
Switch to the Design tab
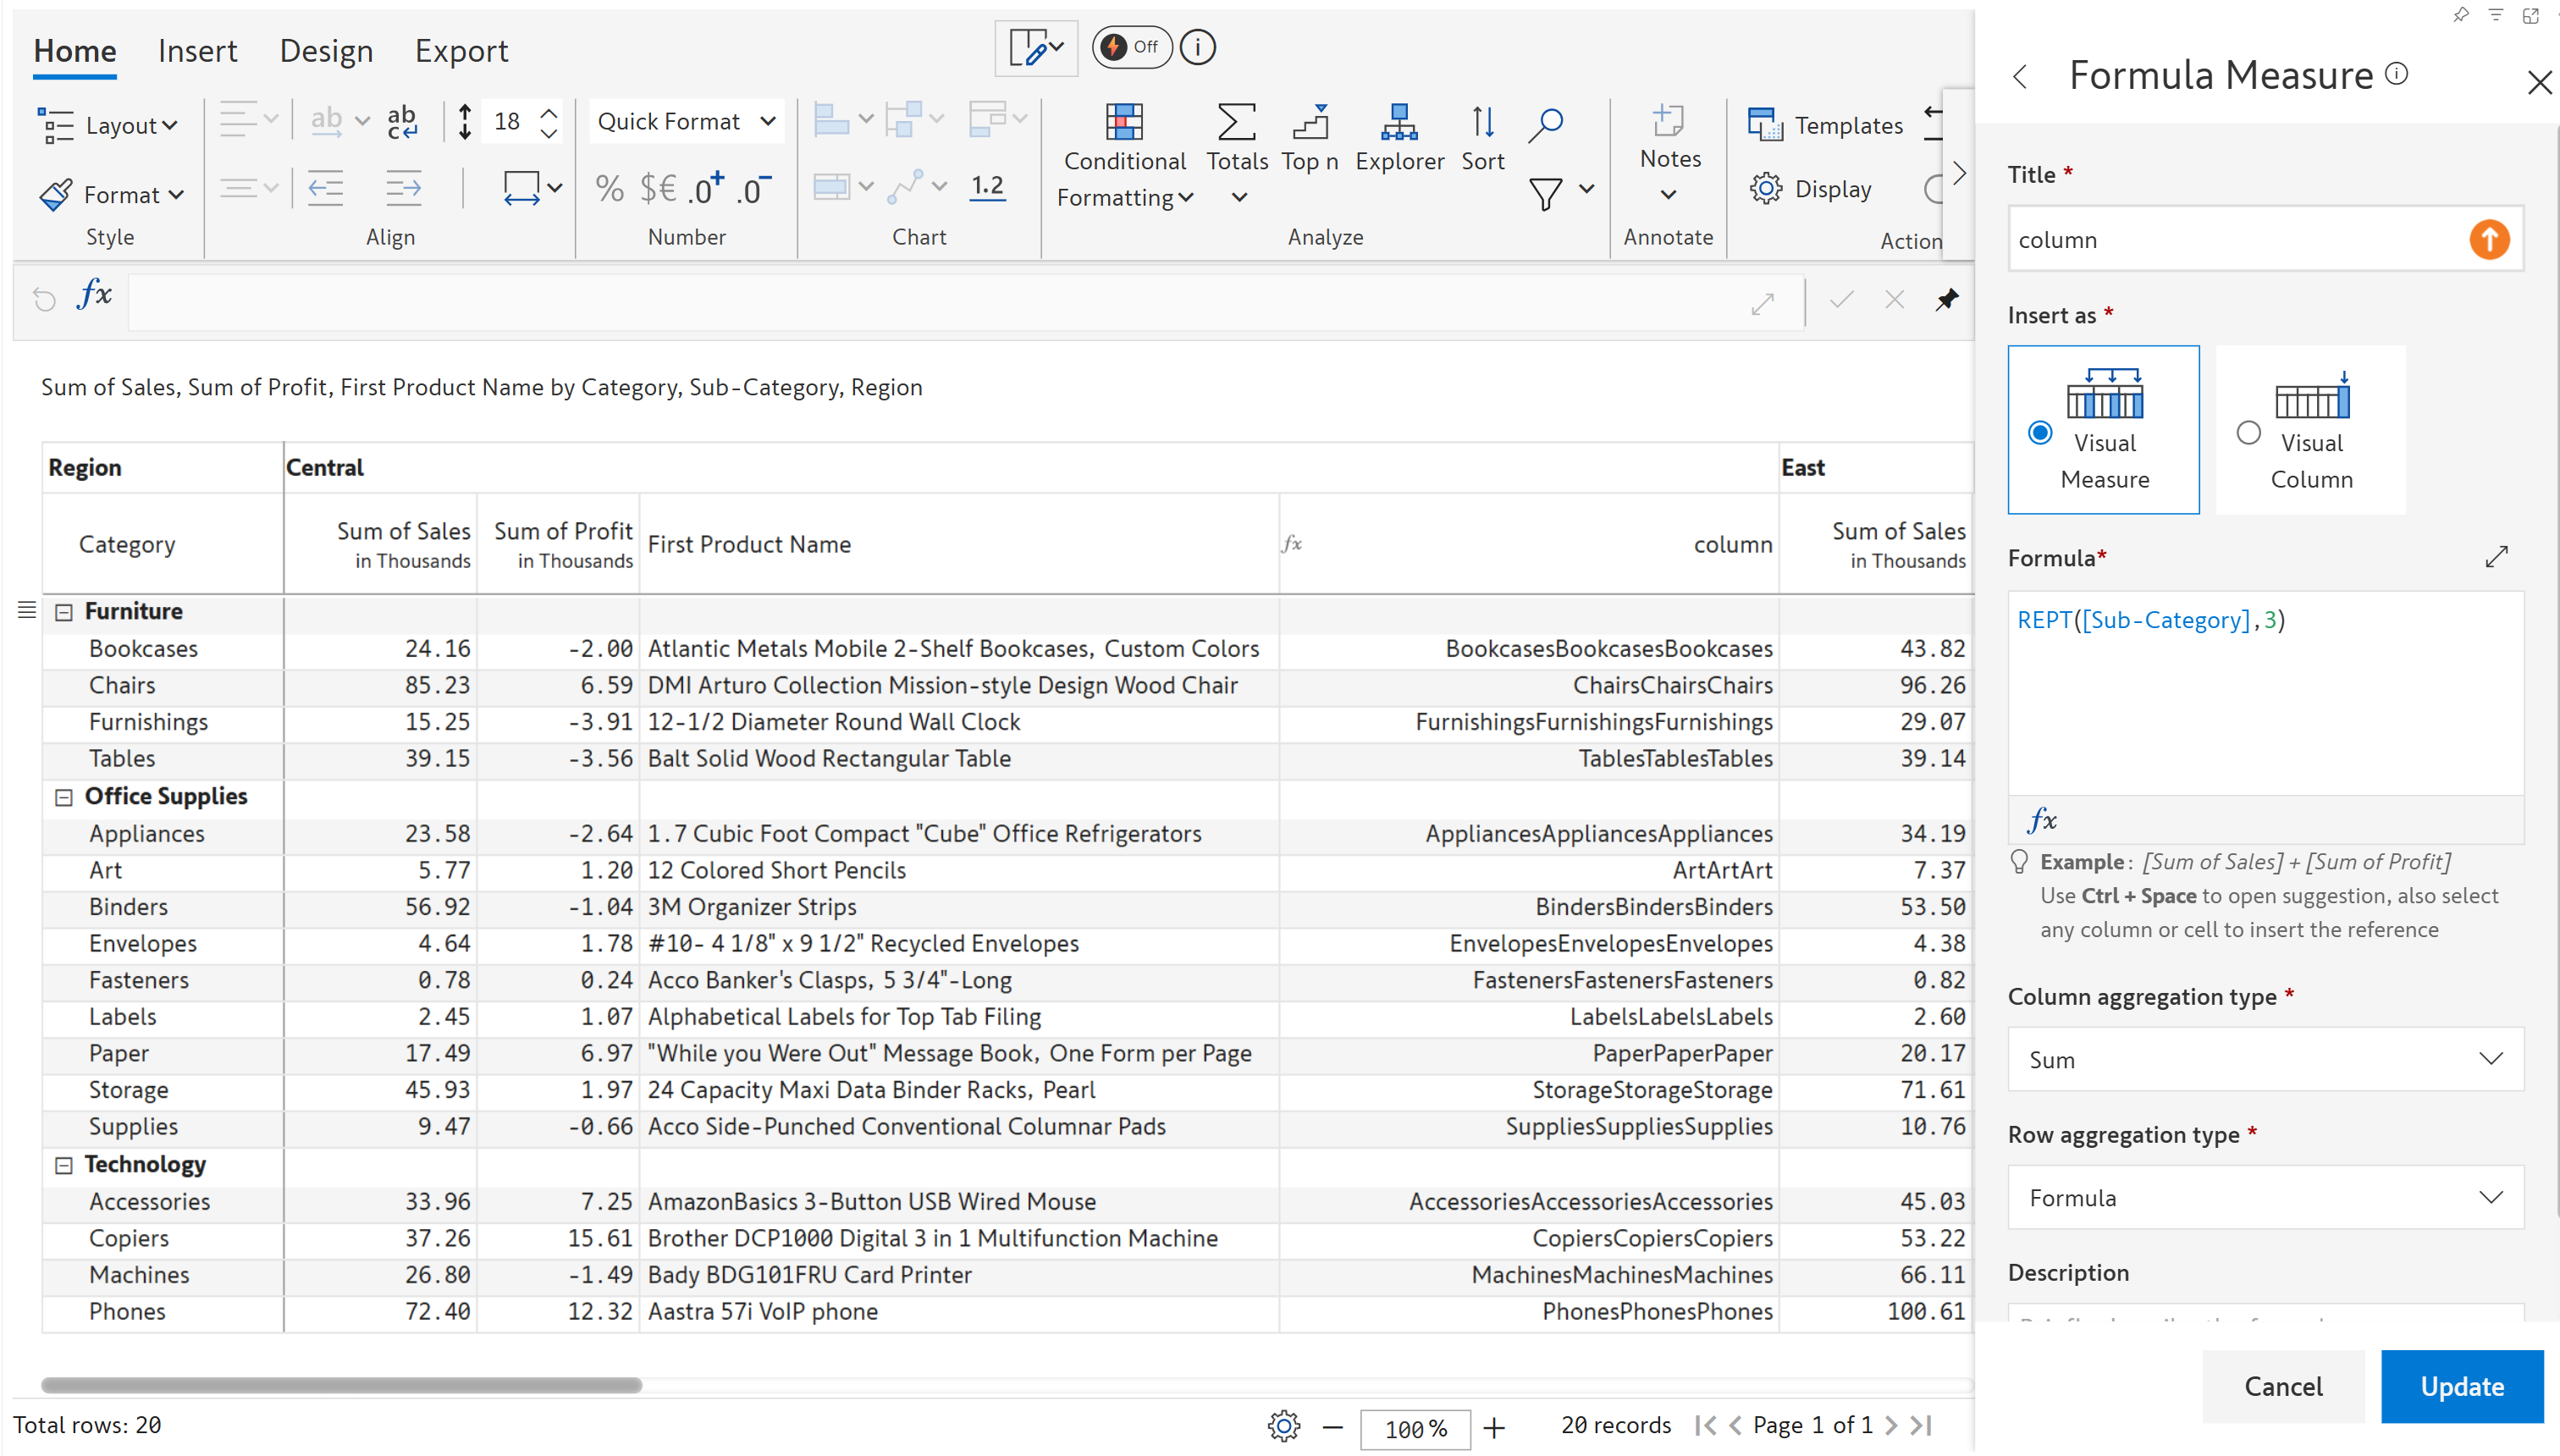click(326, 51)
